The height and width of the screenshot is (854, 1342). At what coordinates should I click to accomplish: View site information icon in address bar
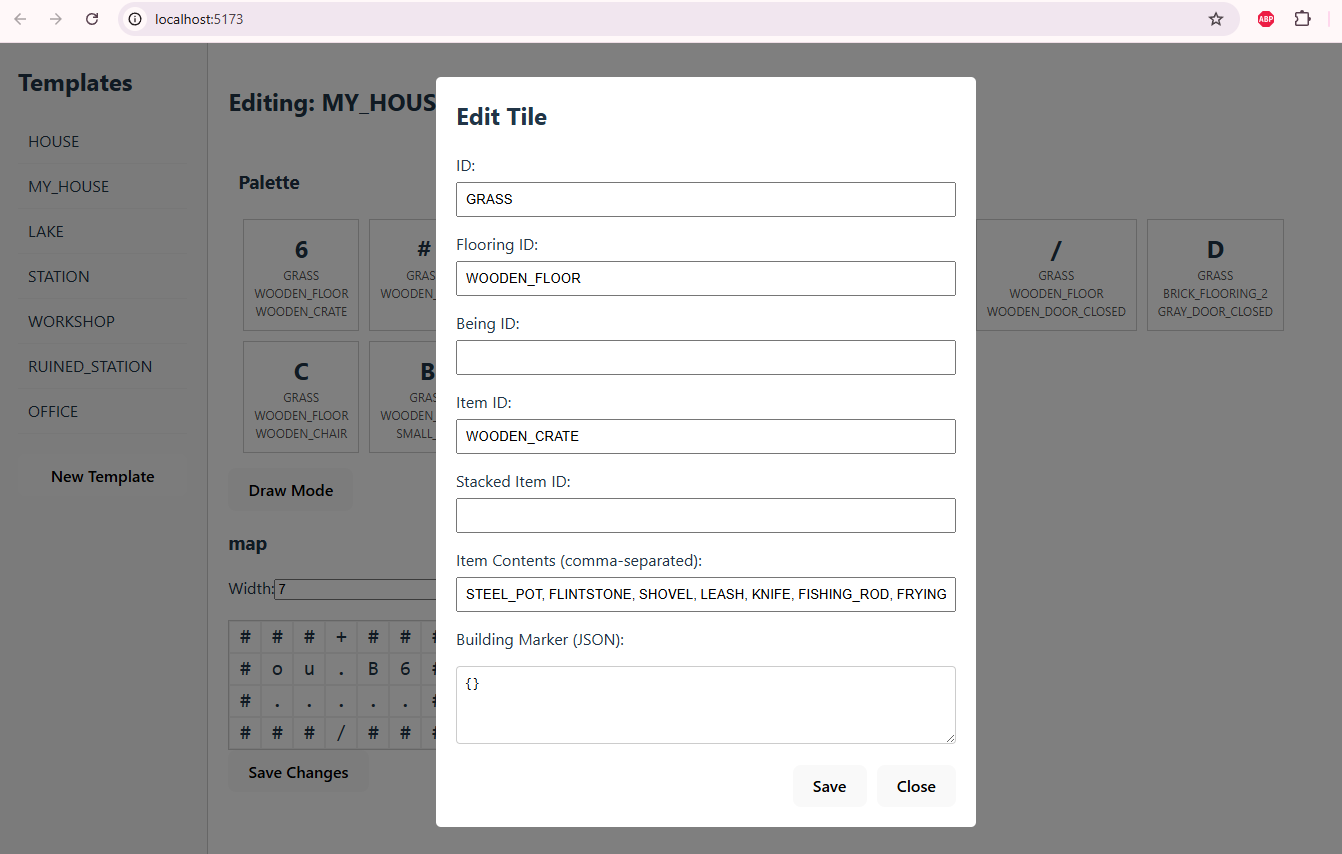click(x=135, y=19)
